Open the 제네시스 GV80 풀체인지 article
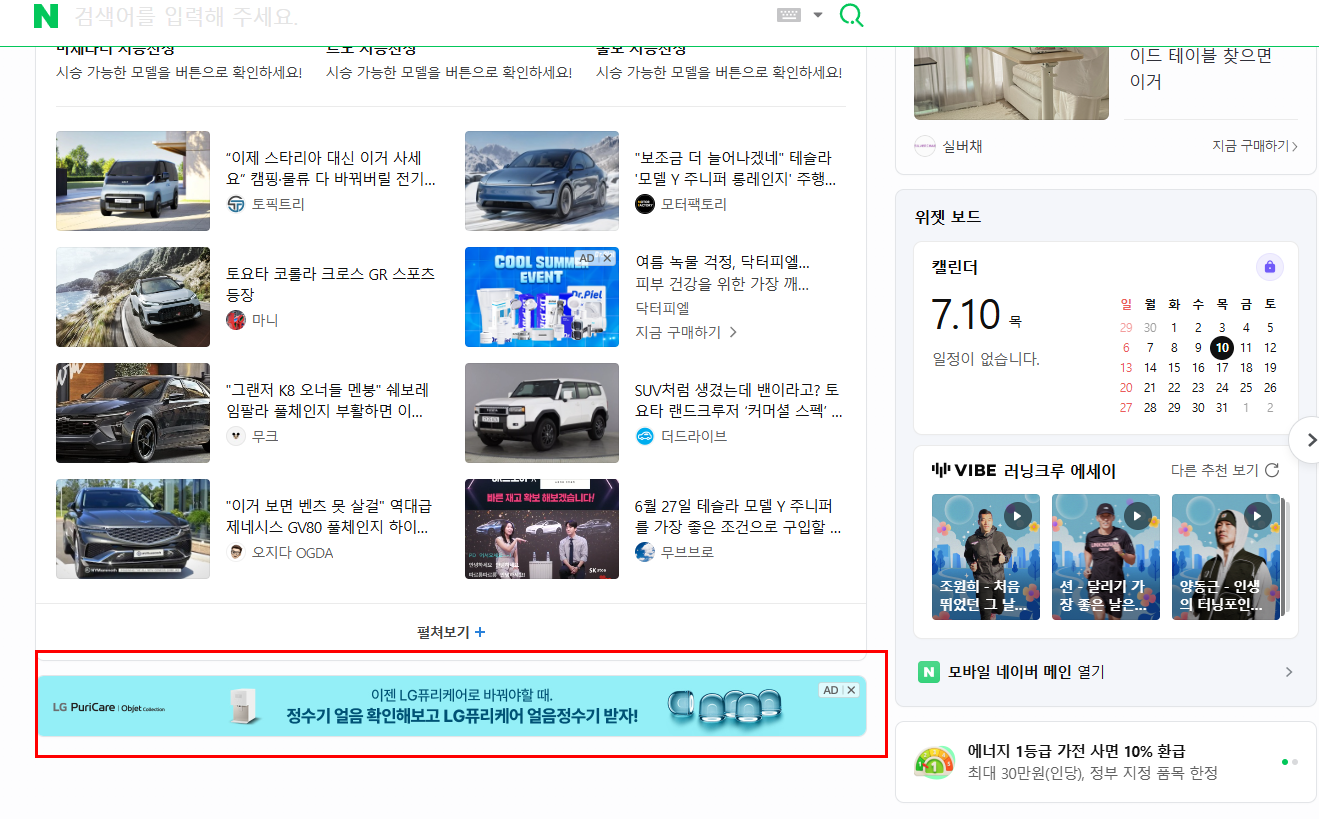This screenshot has height=819, width=1319. click(329, 517)
